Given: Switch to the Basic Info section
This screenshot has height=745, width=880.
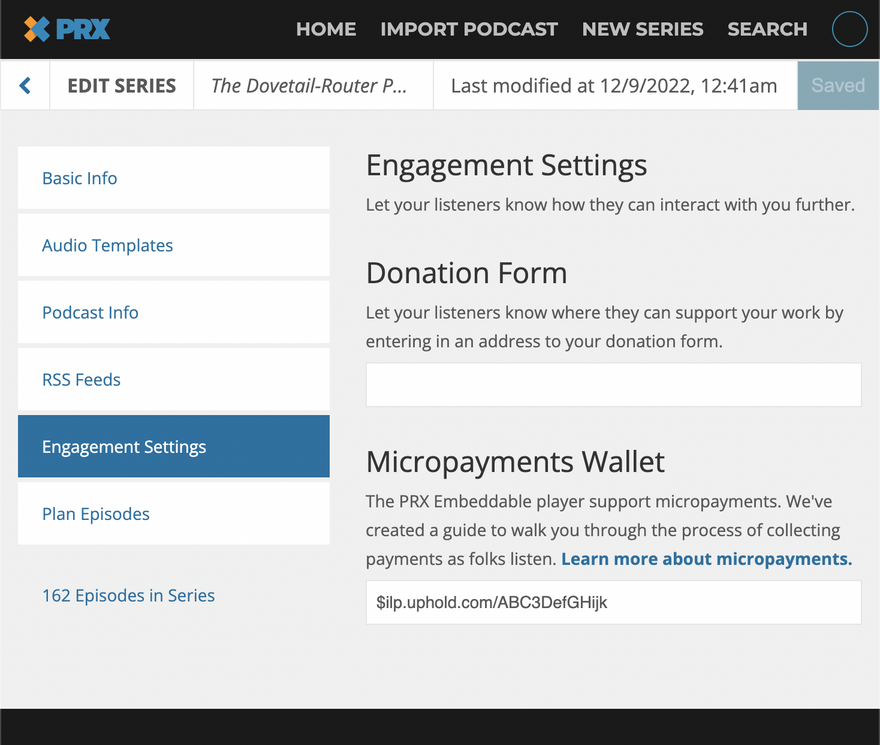Looking at the screenshot, I should (80, 178).
